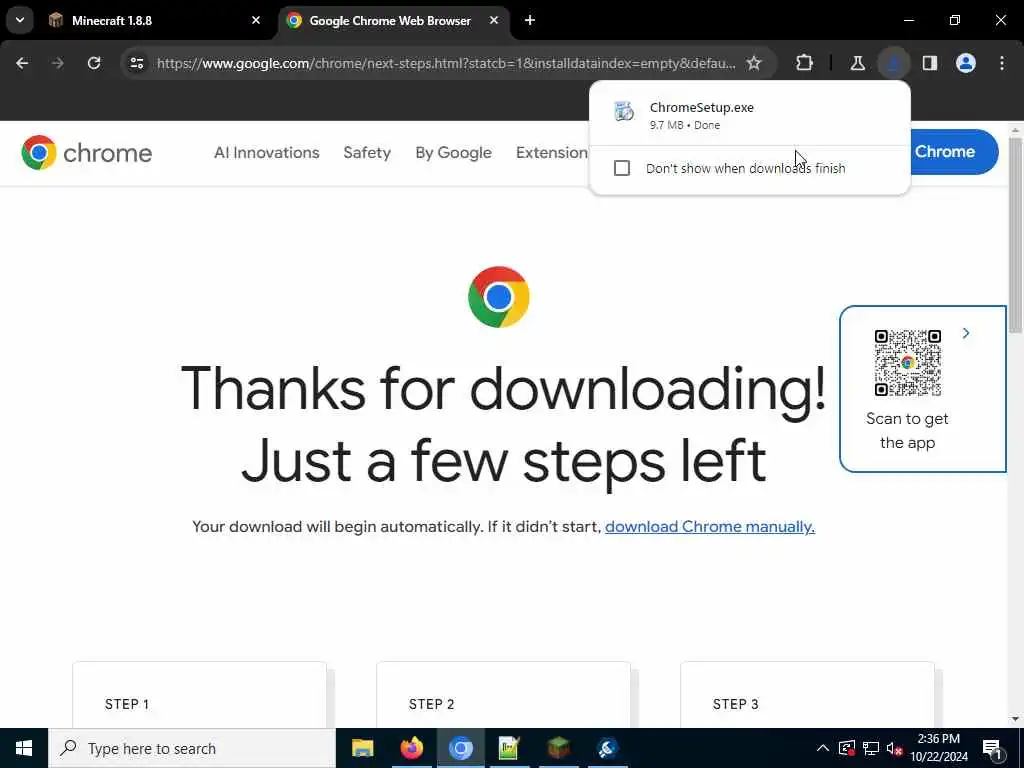Click STEP 3 card
This screenshot has width=1024, height=768.
807,694
